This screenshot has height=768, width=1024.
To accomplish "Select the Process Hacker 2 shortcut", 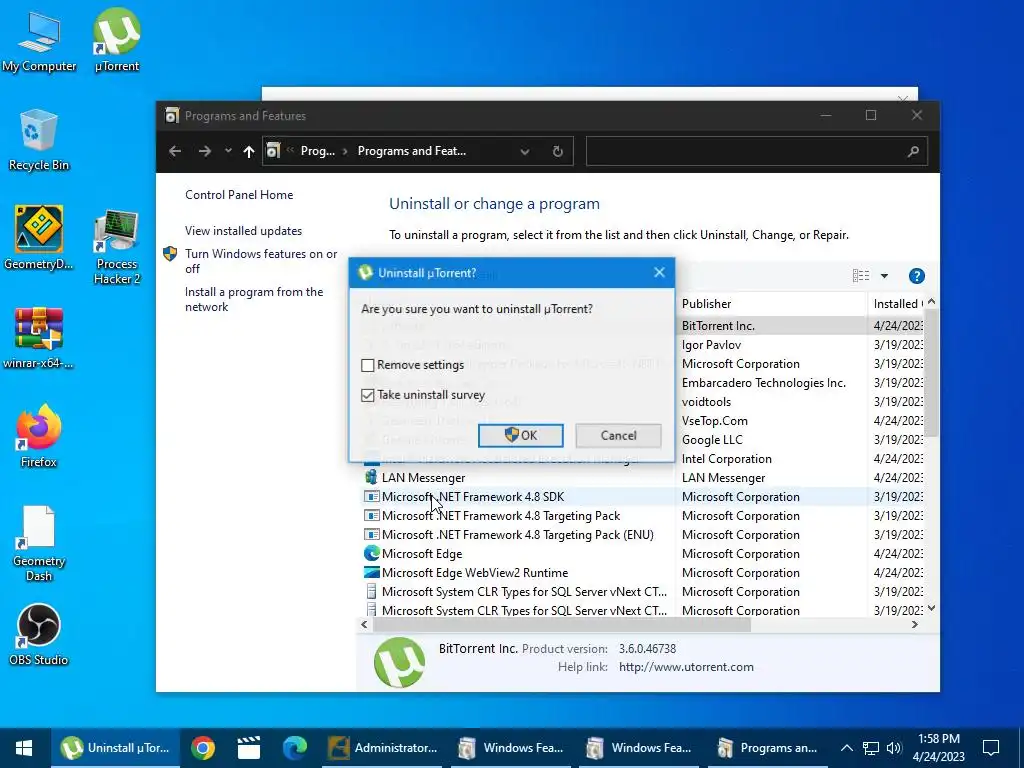I will click(117, 247).
